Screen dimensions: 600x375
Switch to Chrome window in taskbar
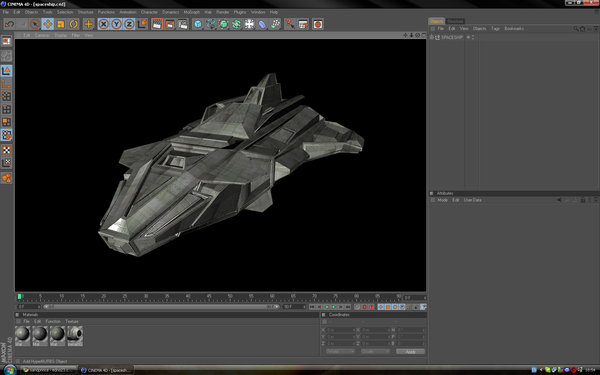[x=48, y=370]
